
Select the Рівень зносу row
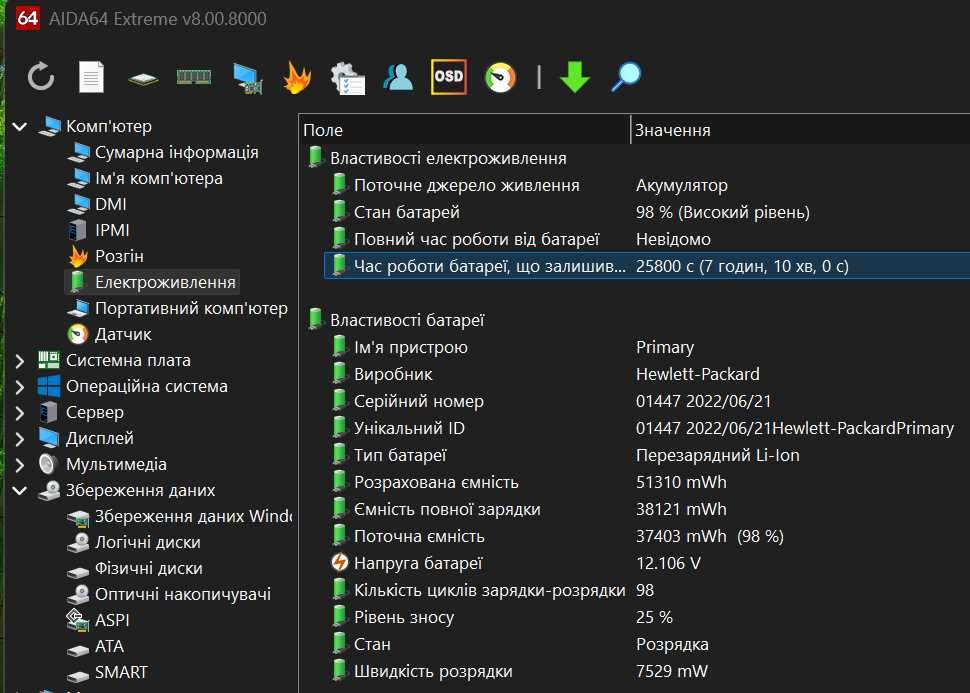[x=646, y=618]
